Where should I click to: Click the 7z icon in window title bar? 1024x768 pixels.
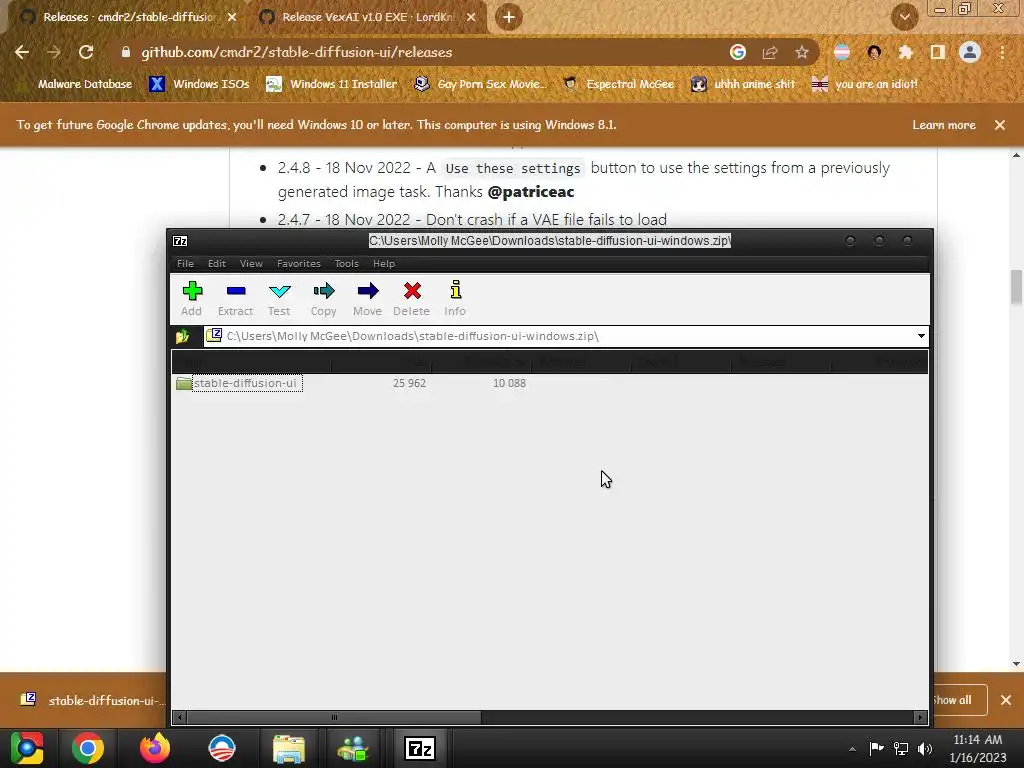click(180, 241)
